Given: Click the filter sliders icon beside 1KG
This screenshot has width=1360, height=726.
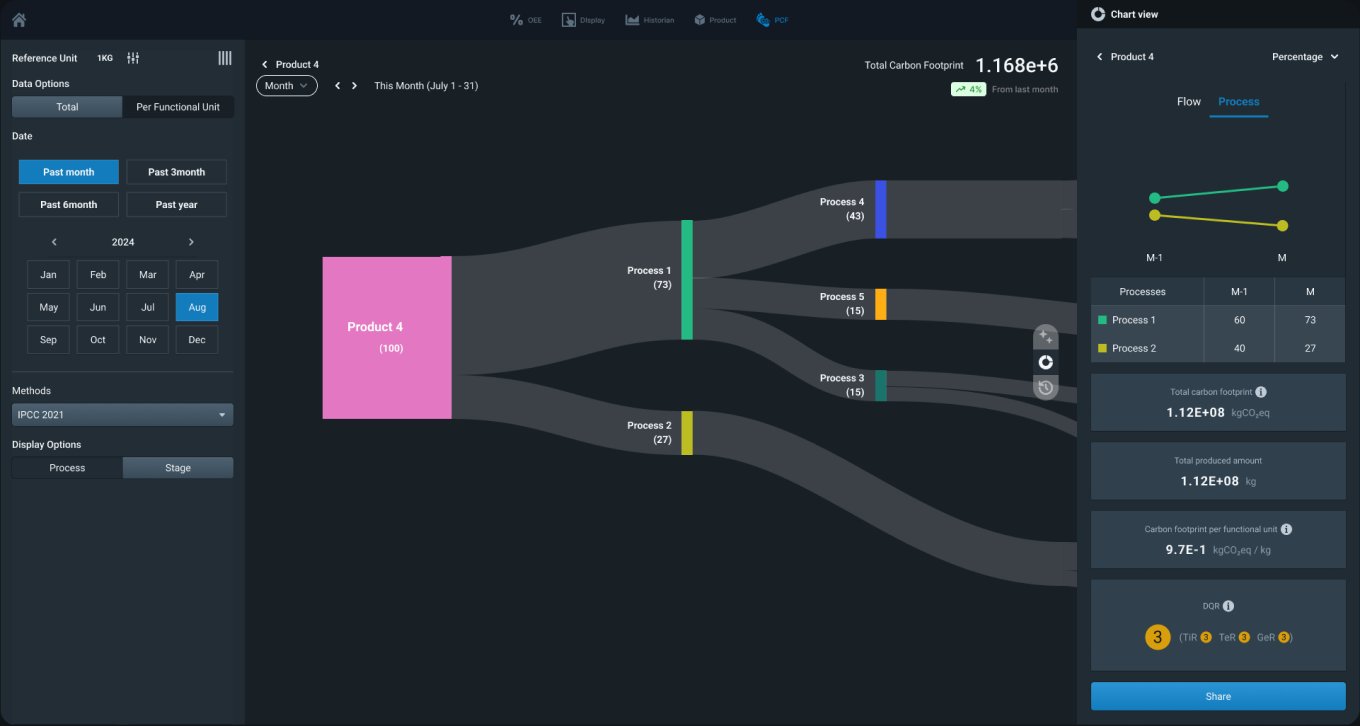Looking at the screenshot, I should click(x=133, y=58).
